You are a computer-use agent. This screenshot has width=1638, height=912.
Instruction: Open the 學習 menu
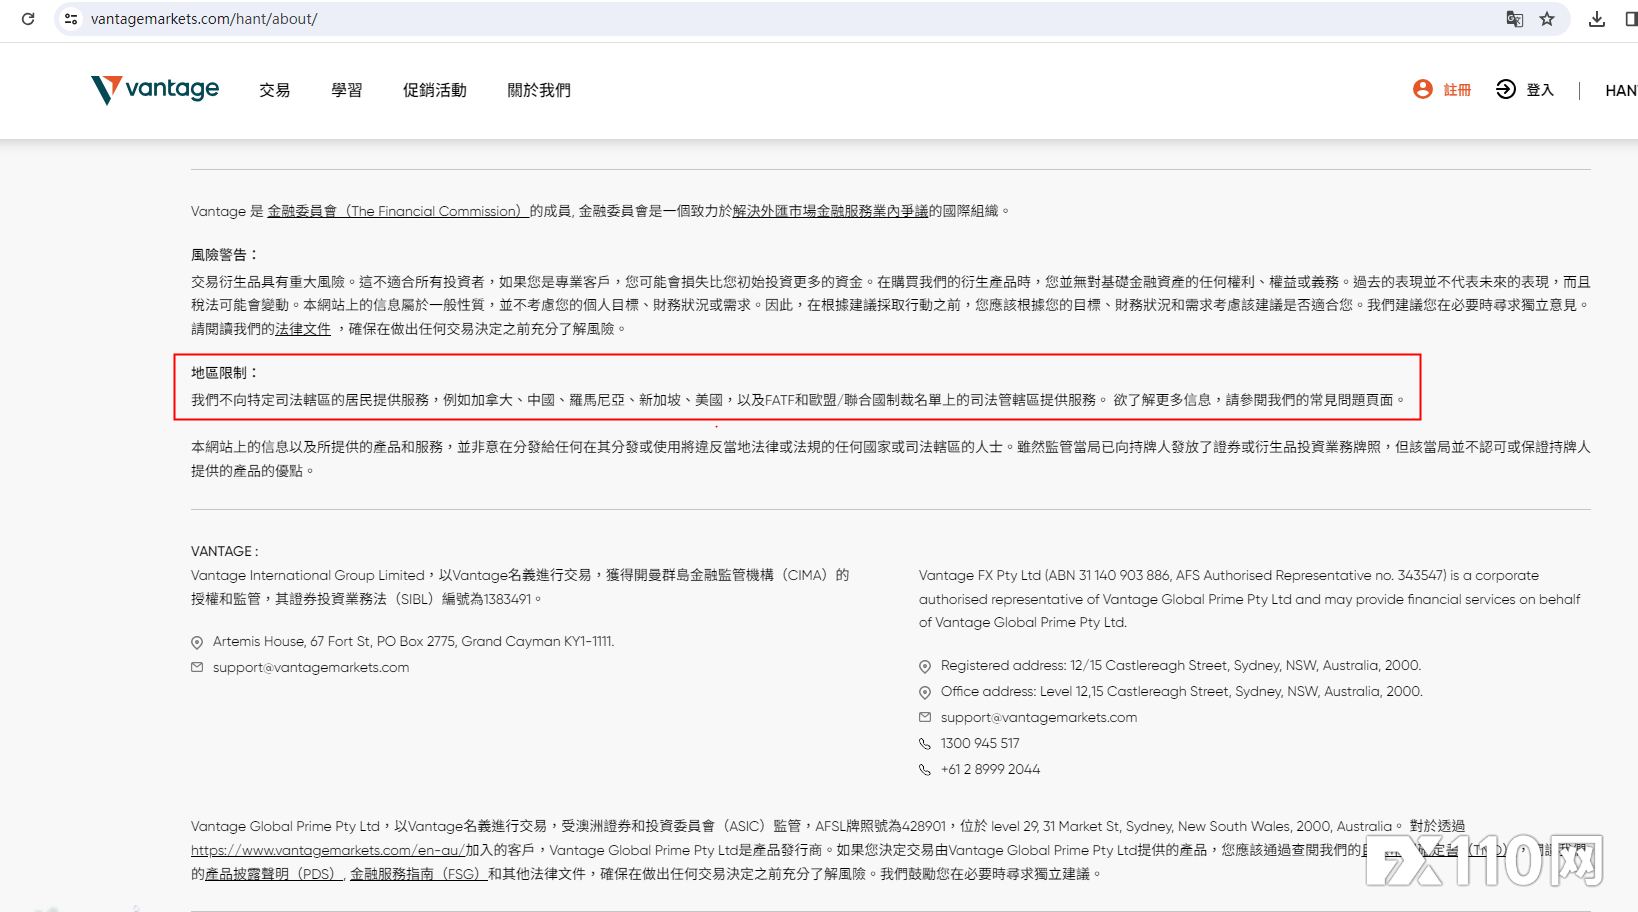pyautogui.click(x=347, y=90)
